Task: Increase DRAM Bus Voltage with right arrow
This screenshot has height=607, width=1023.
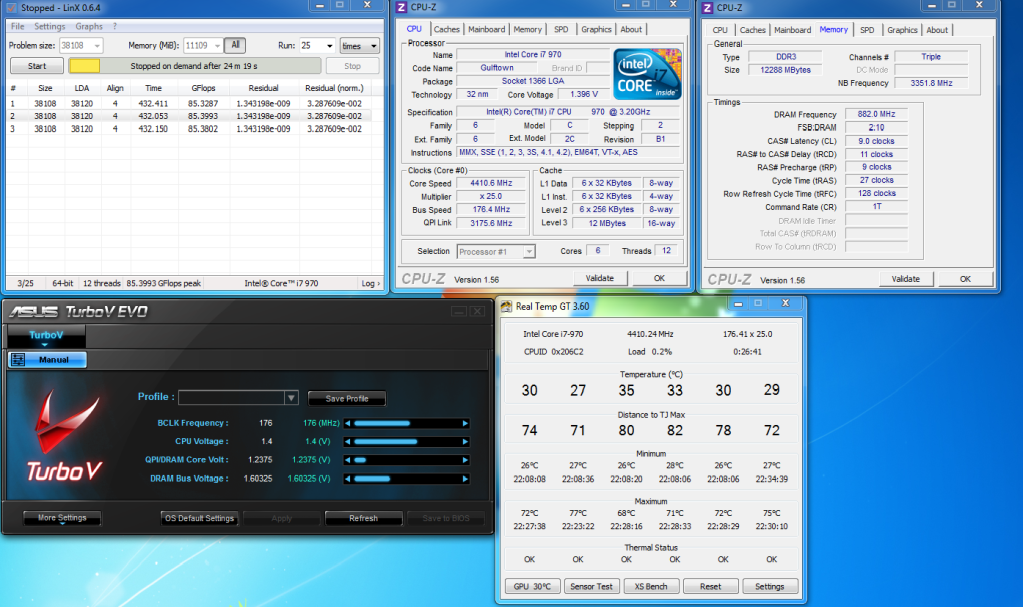Action: pyautogui.click(x=465, y=479)
